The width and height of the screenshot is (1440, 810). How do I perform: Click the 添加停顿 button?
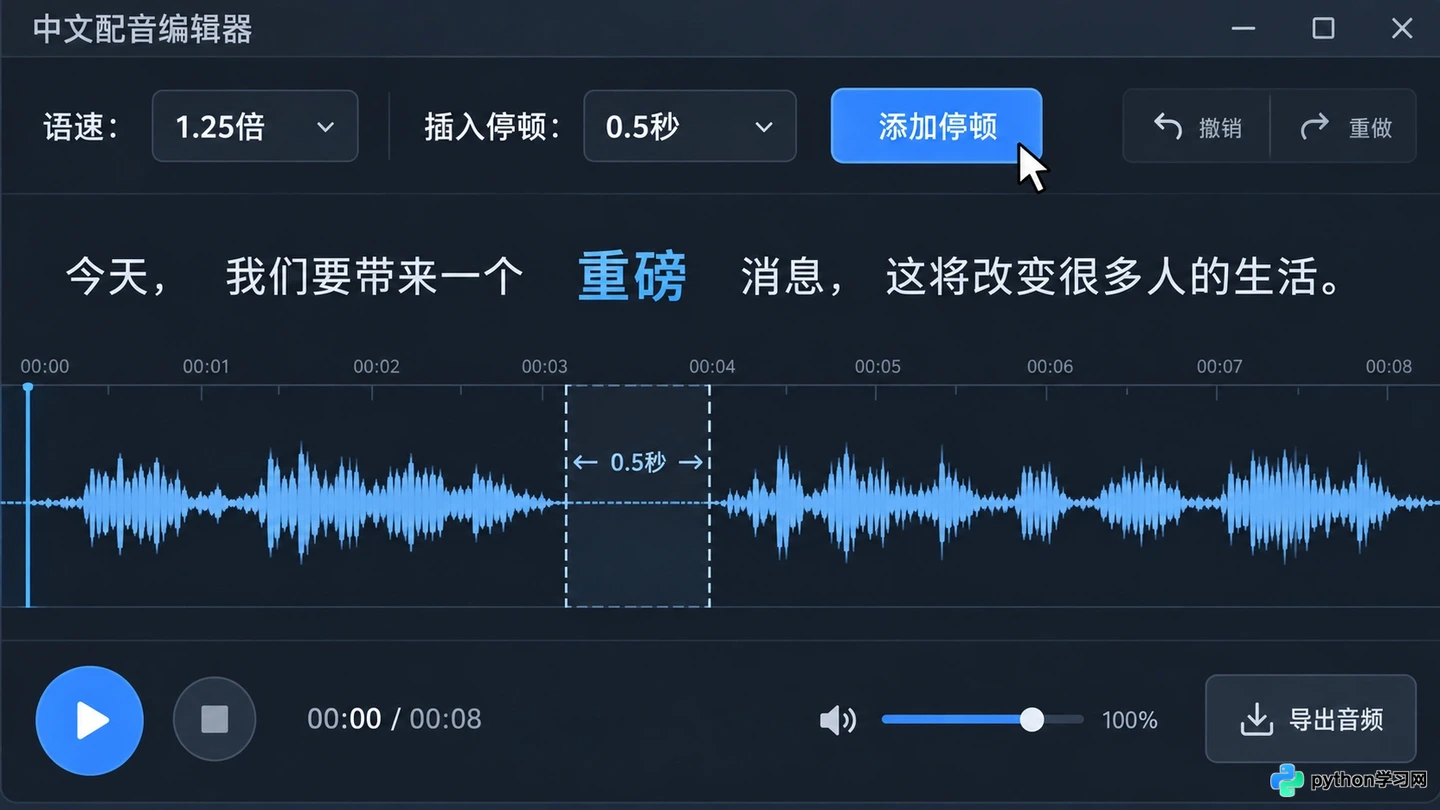point(937,126)
